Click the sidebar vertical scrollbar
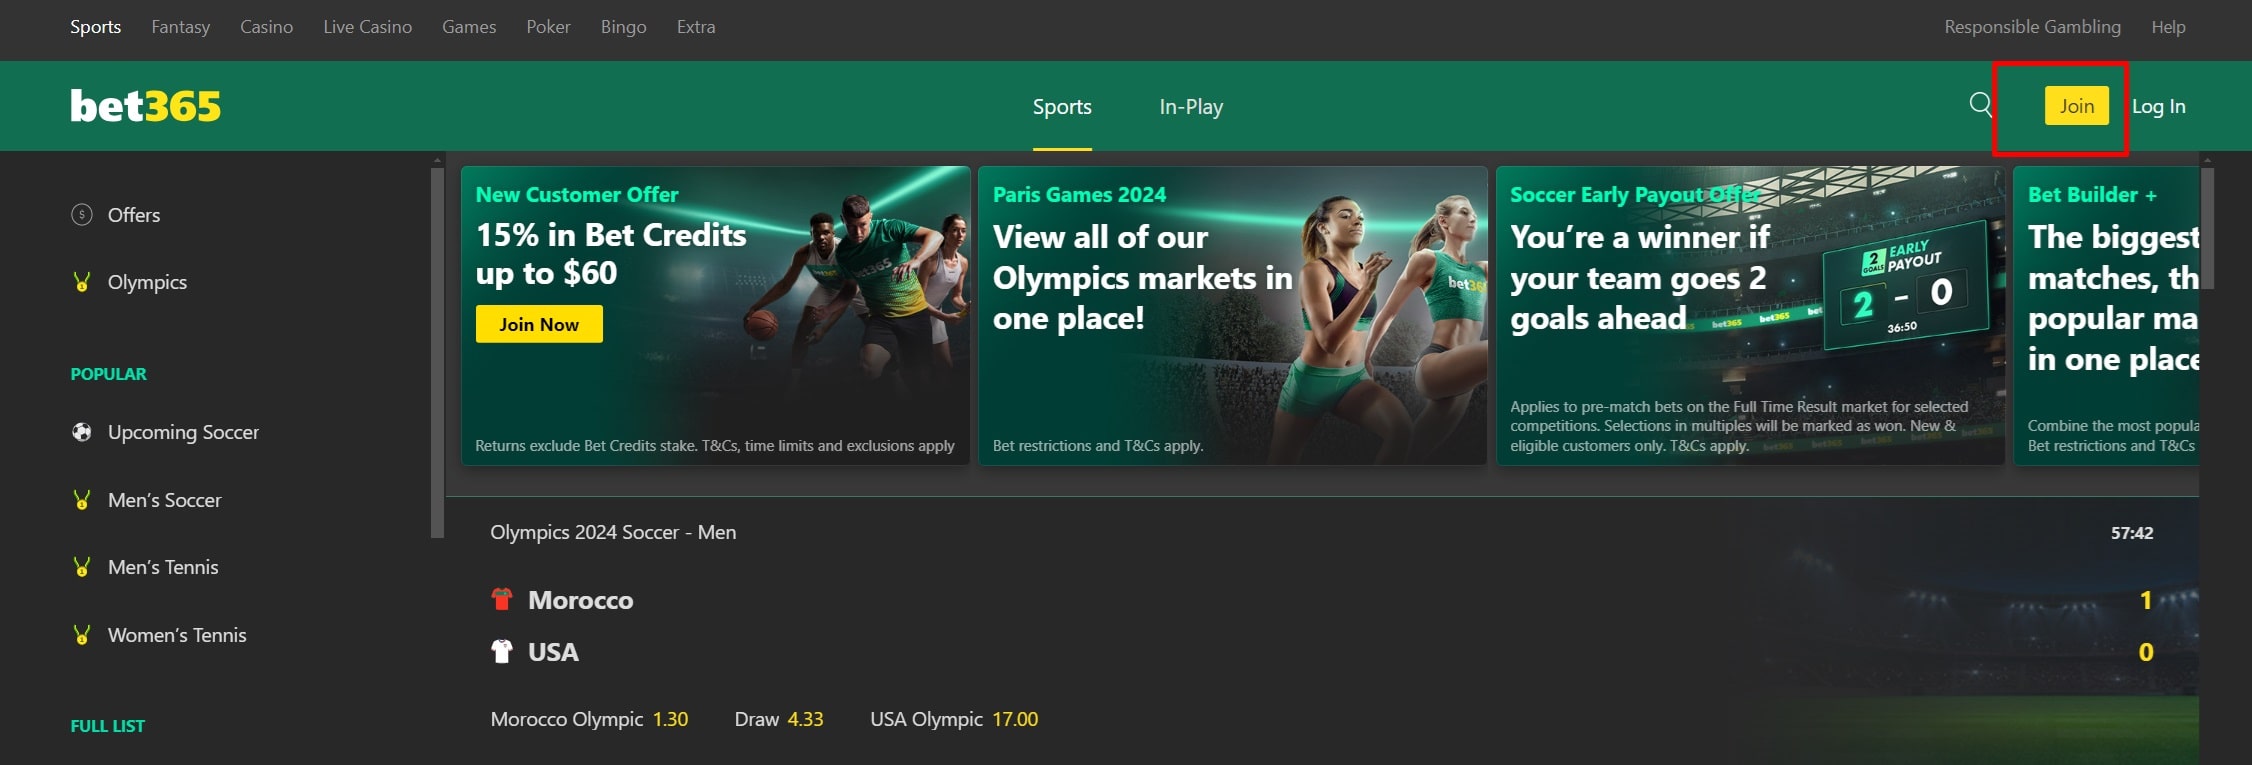The width and height of the screenshot is (2252, 765). [x=437, y=353]
